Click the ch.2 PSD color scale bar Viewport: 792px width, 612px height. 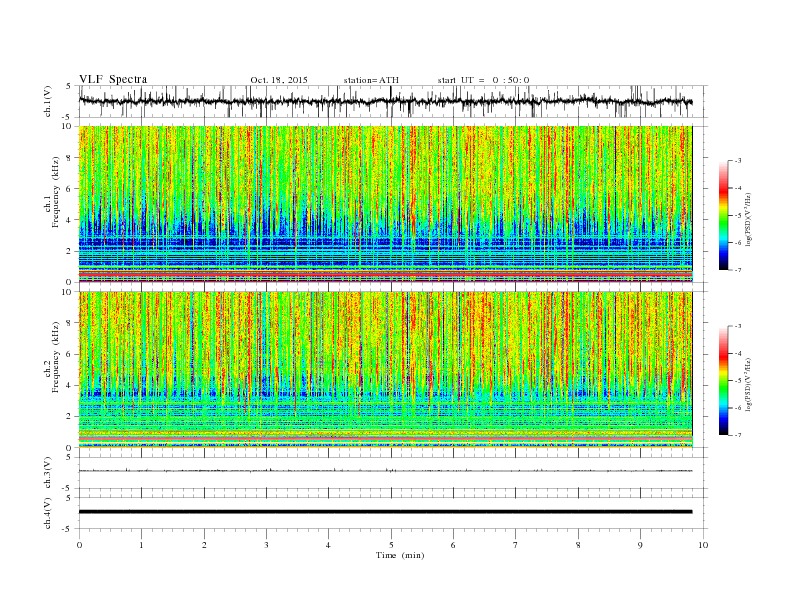coord(724,381)
